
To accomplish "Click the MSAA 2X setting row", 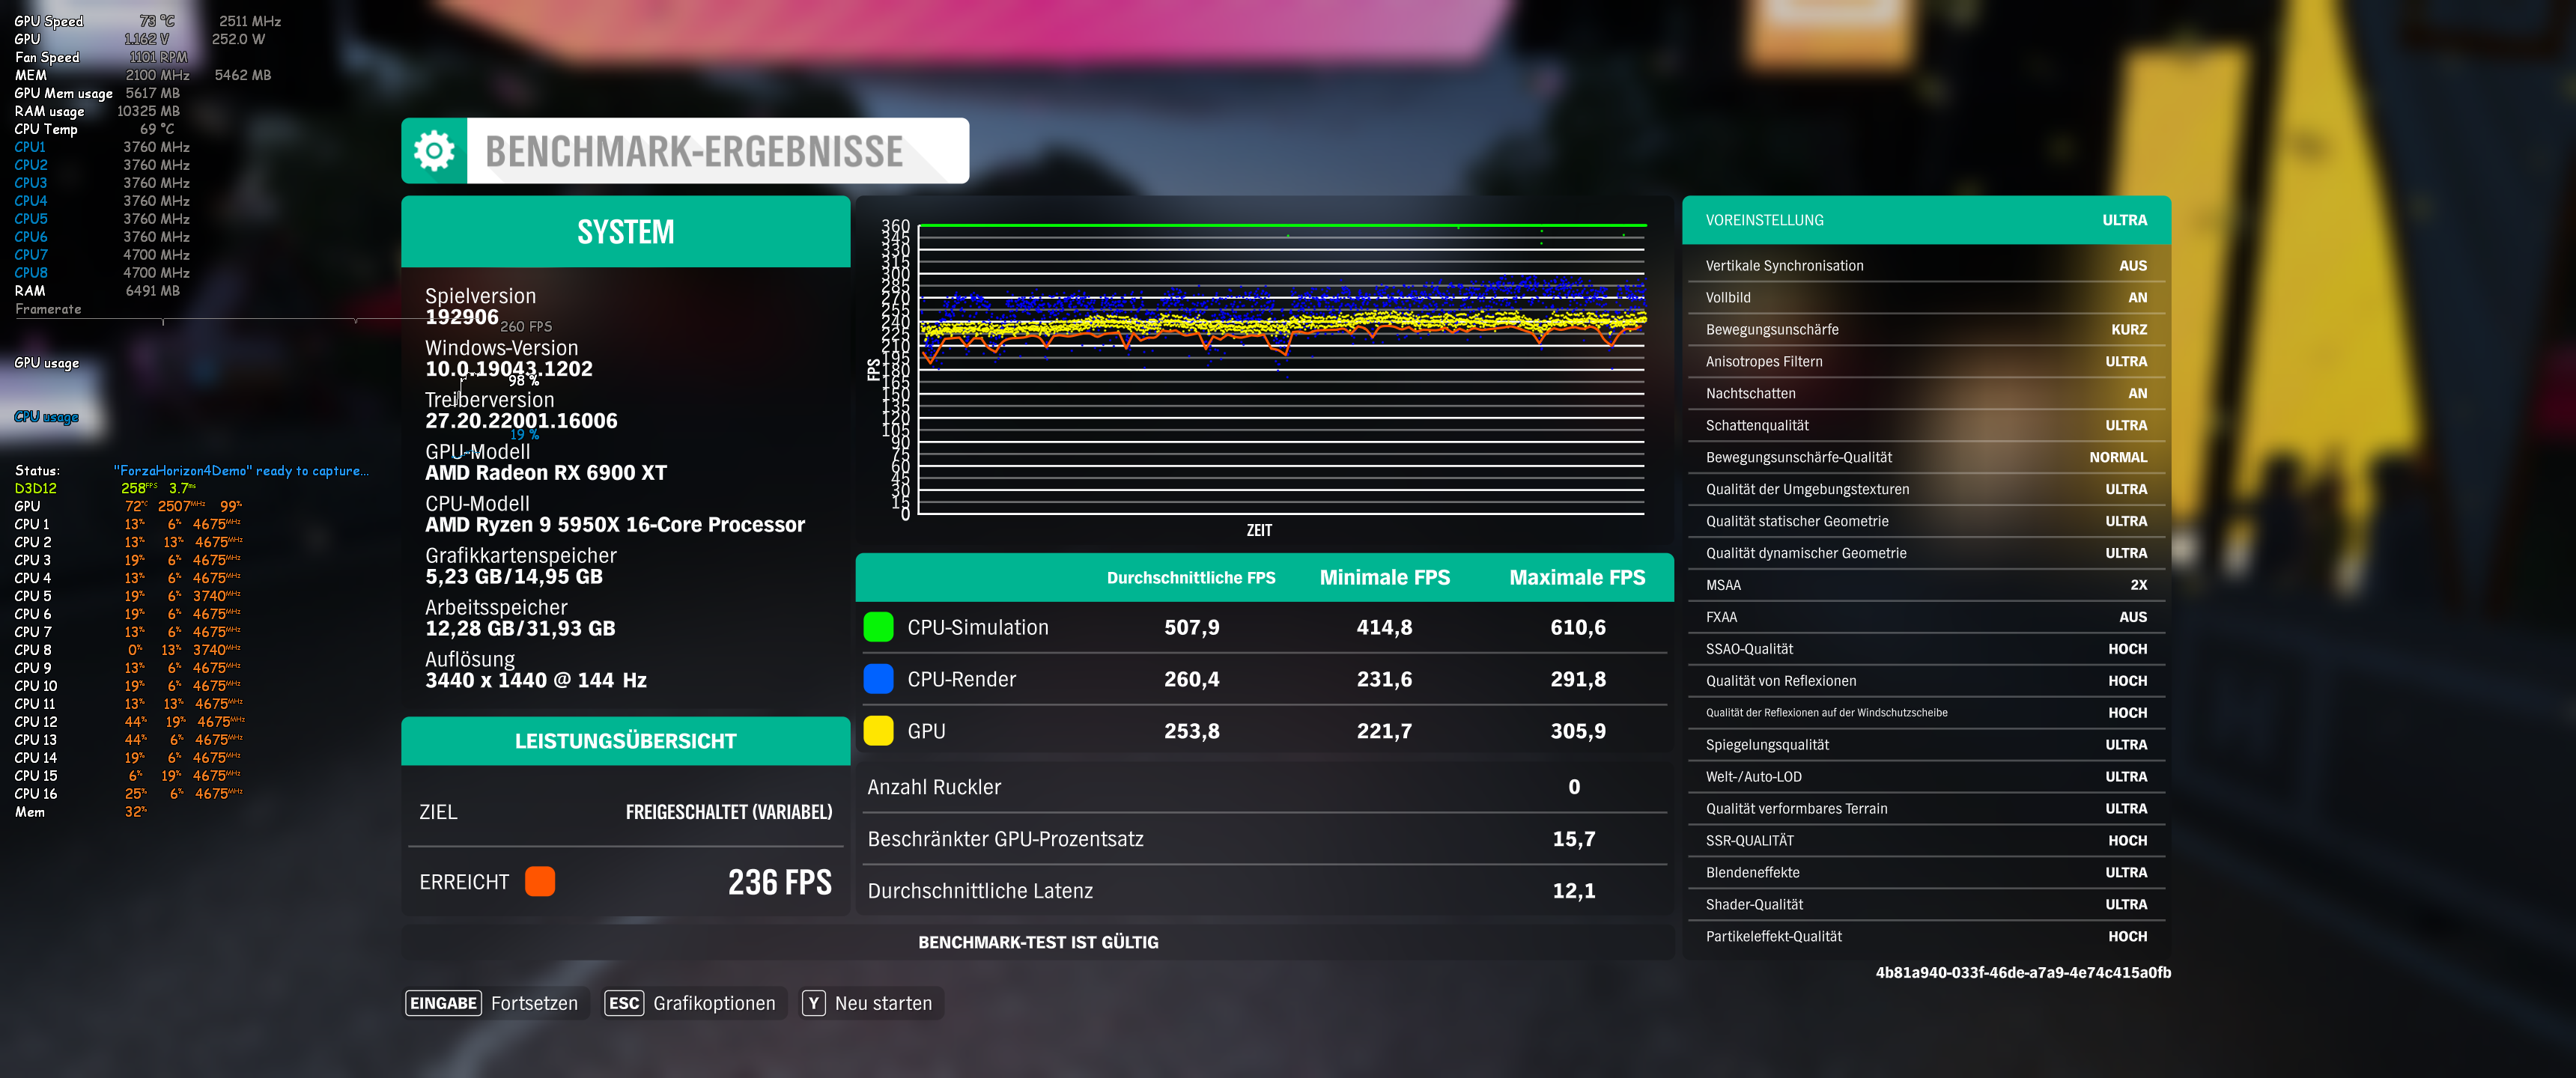I will point(1925,585).
